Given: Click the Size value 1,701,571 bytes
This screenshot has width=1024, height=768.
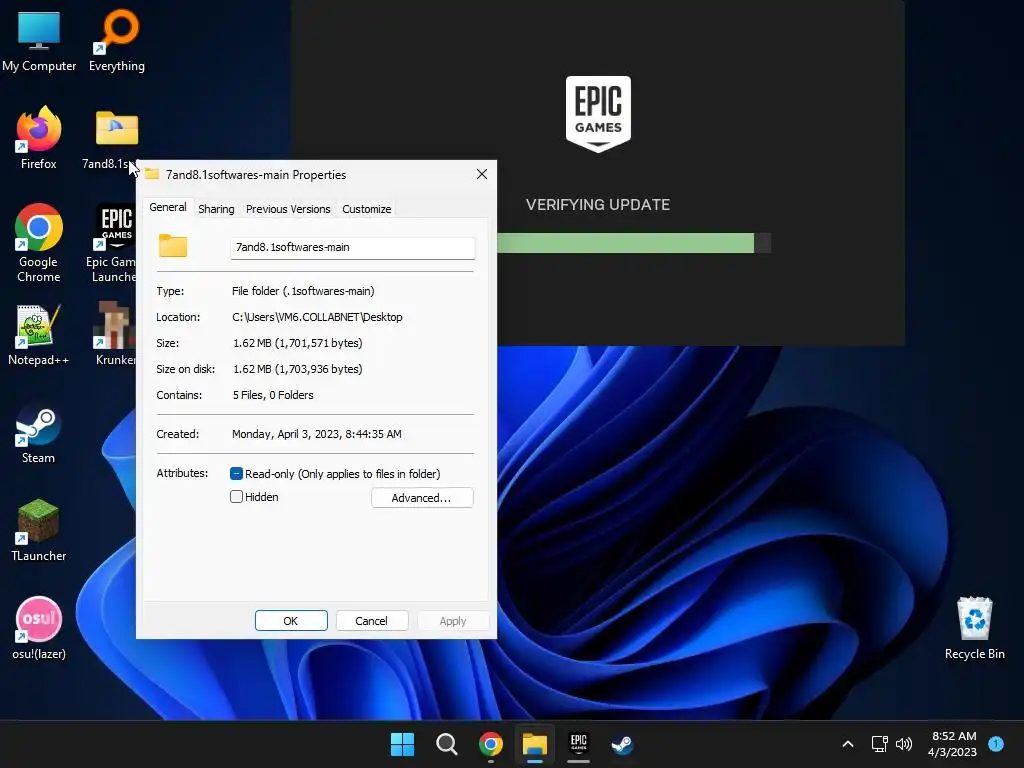Looking at the screenshot, I should [298, 343].
